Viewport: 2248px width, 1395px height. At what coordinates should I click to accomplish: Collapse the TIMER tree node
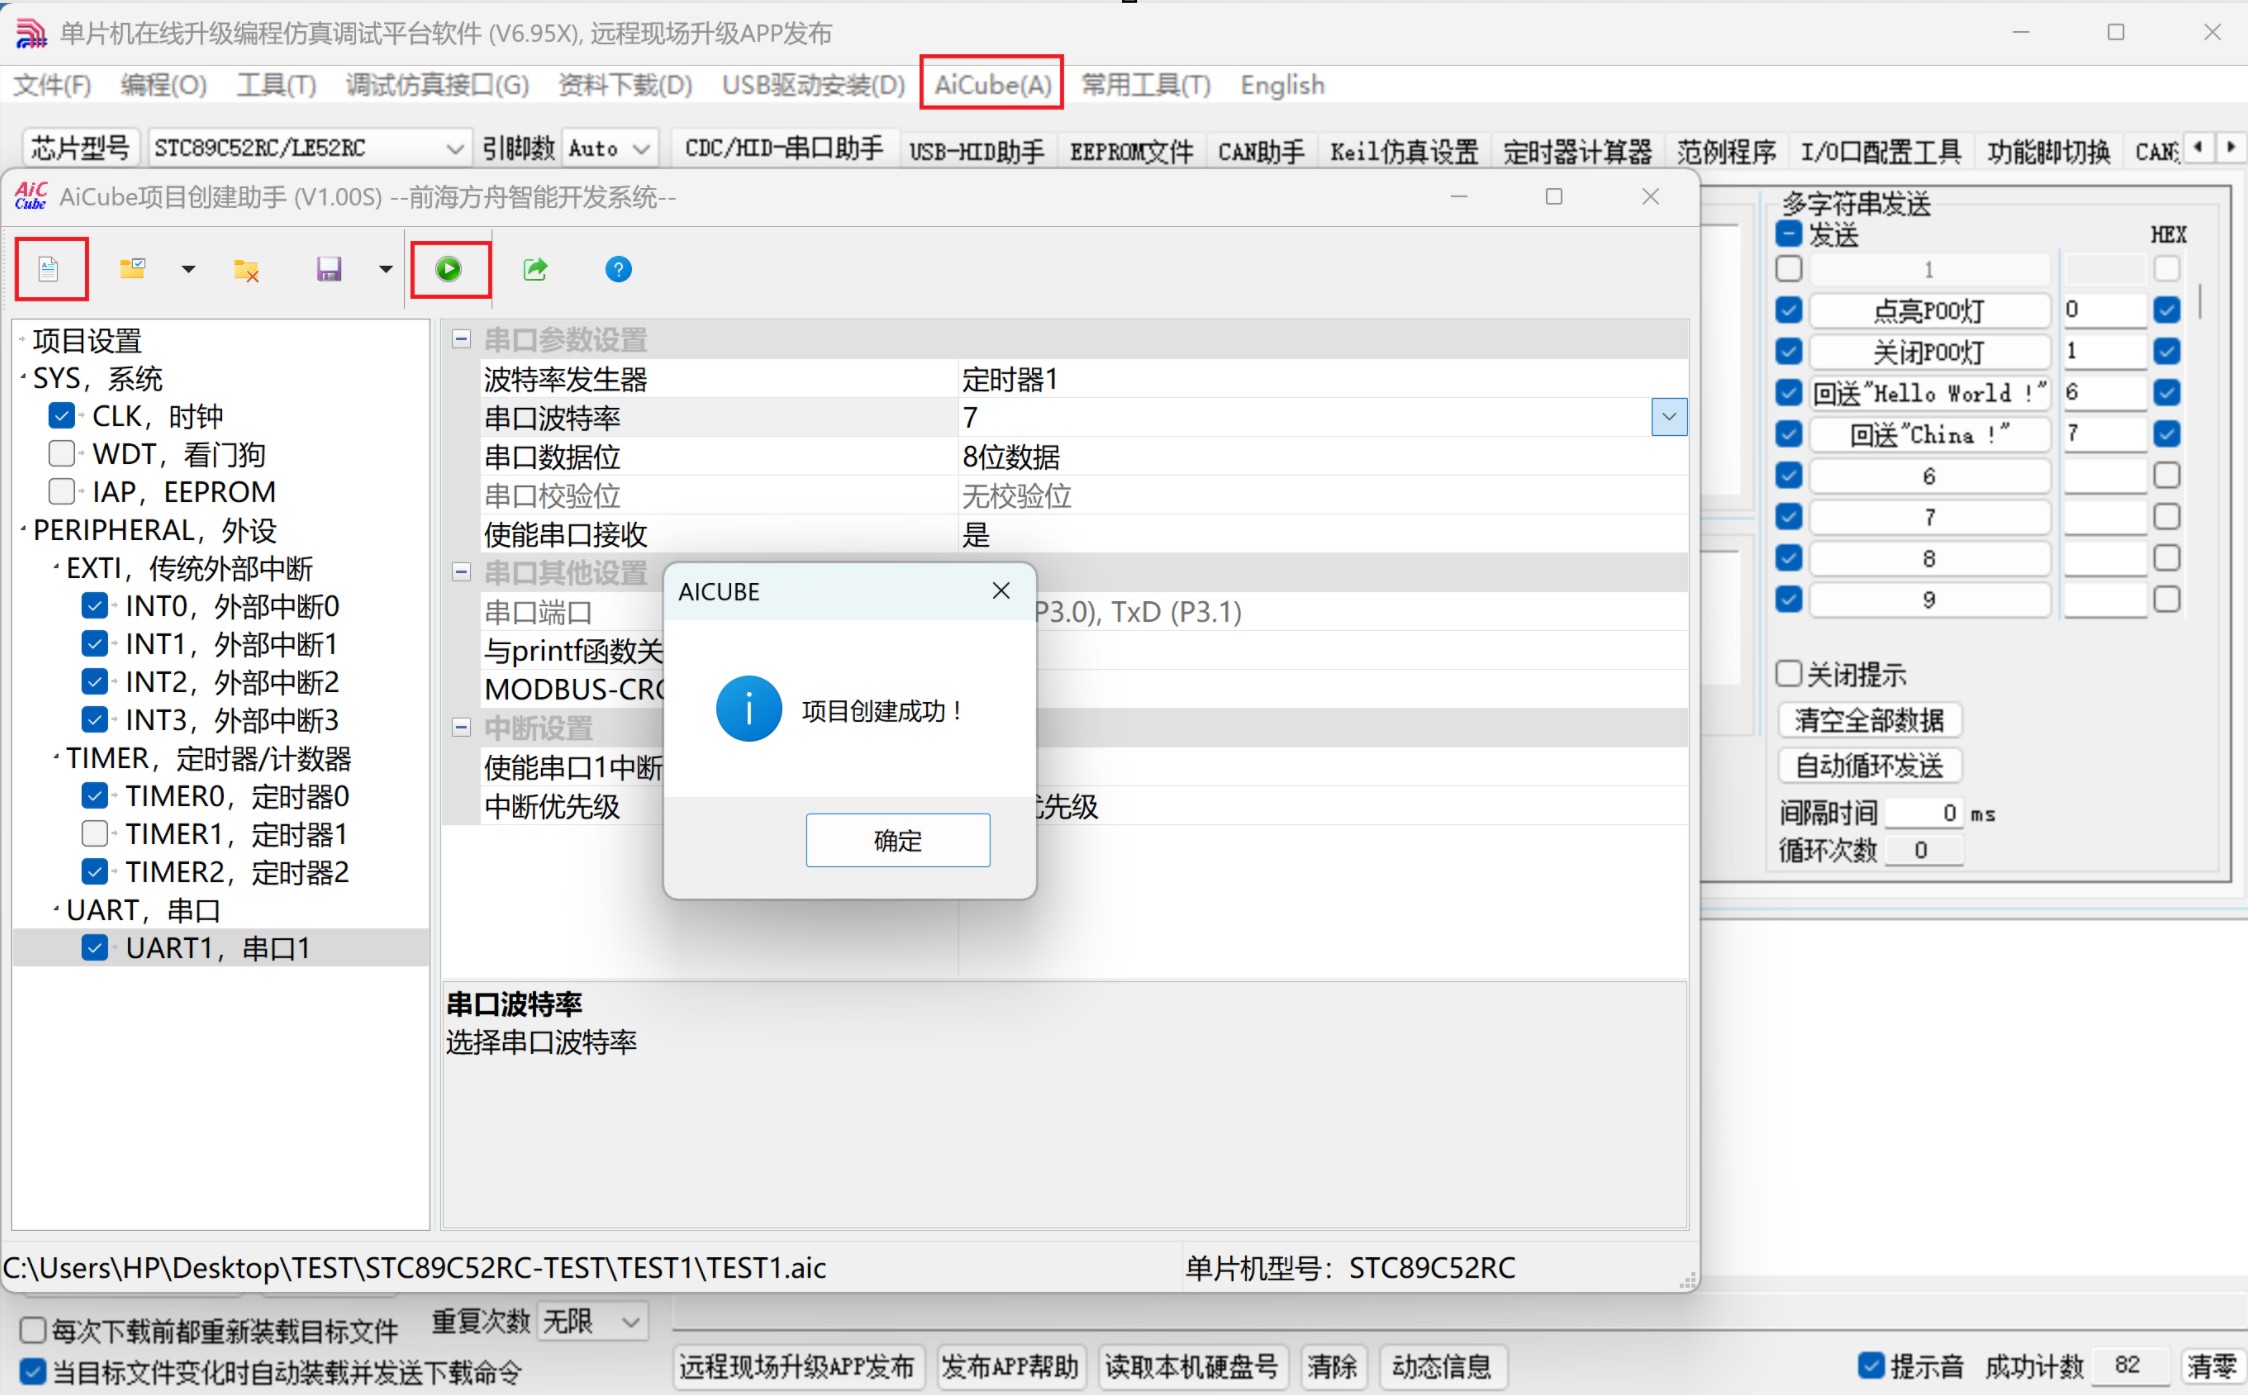click(x=56, y=757)
